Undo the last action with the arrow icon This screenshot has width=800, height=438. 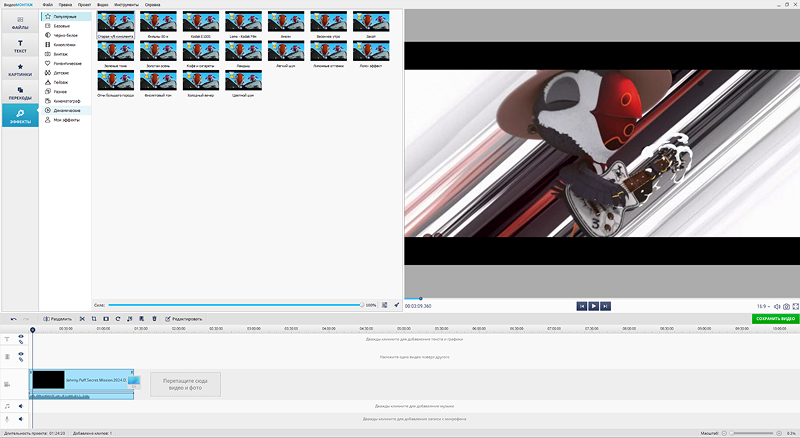click(x=14, y=319)
